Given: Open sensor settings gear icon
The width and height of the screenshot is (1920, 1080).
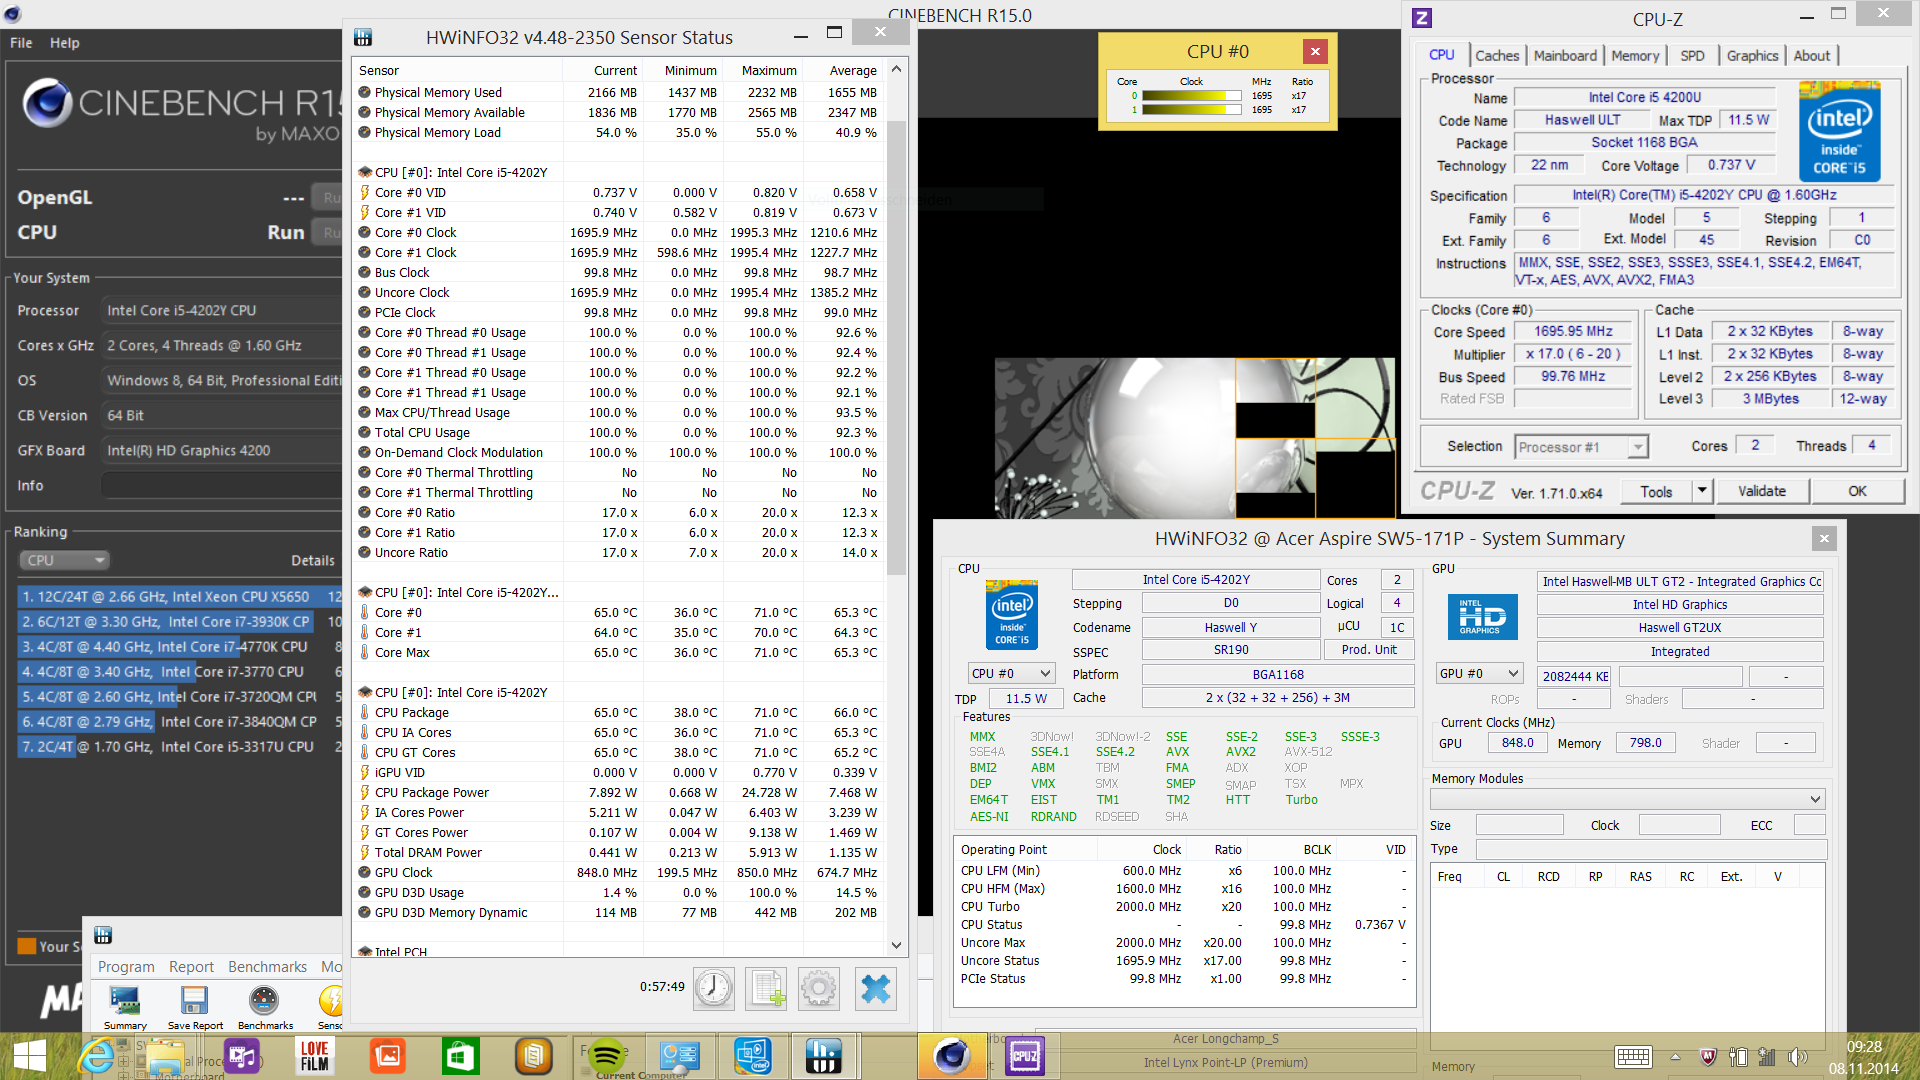Looking at the screenshot, I should pyautogui.click(x=819, y=988).
